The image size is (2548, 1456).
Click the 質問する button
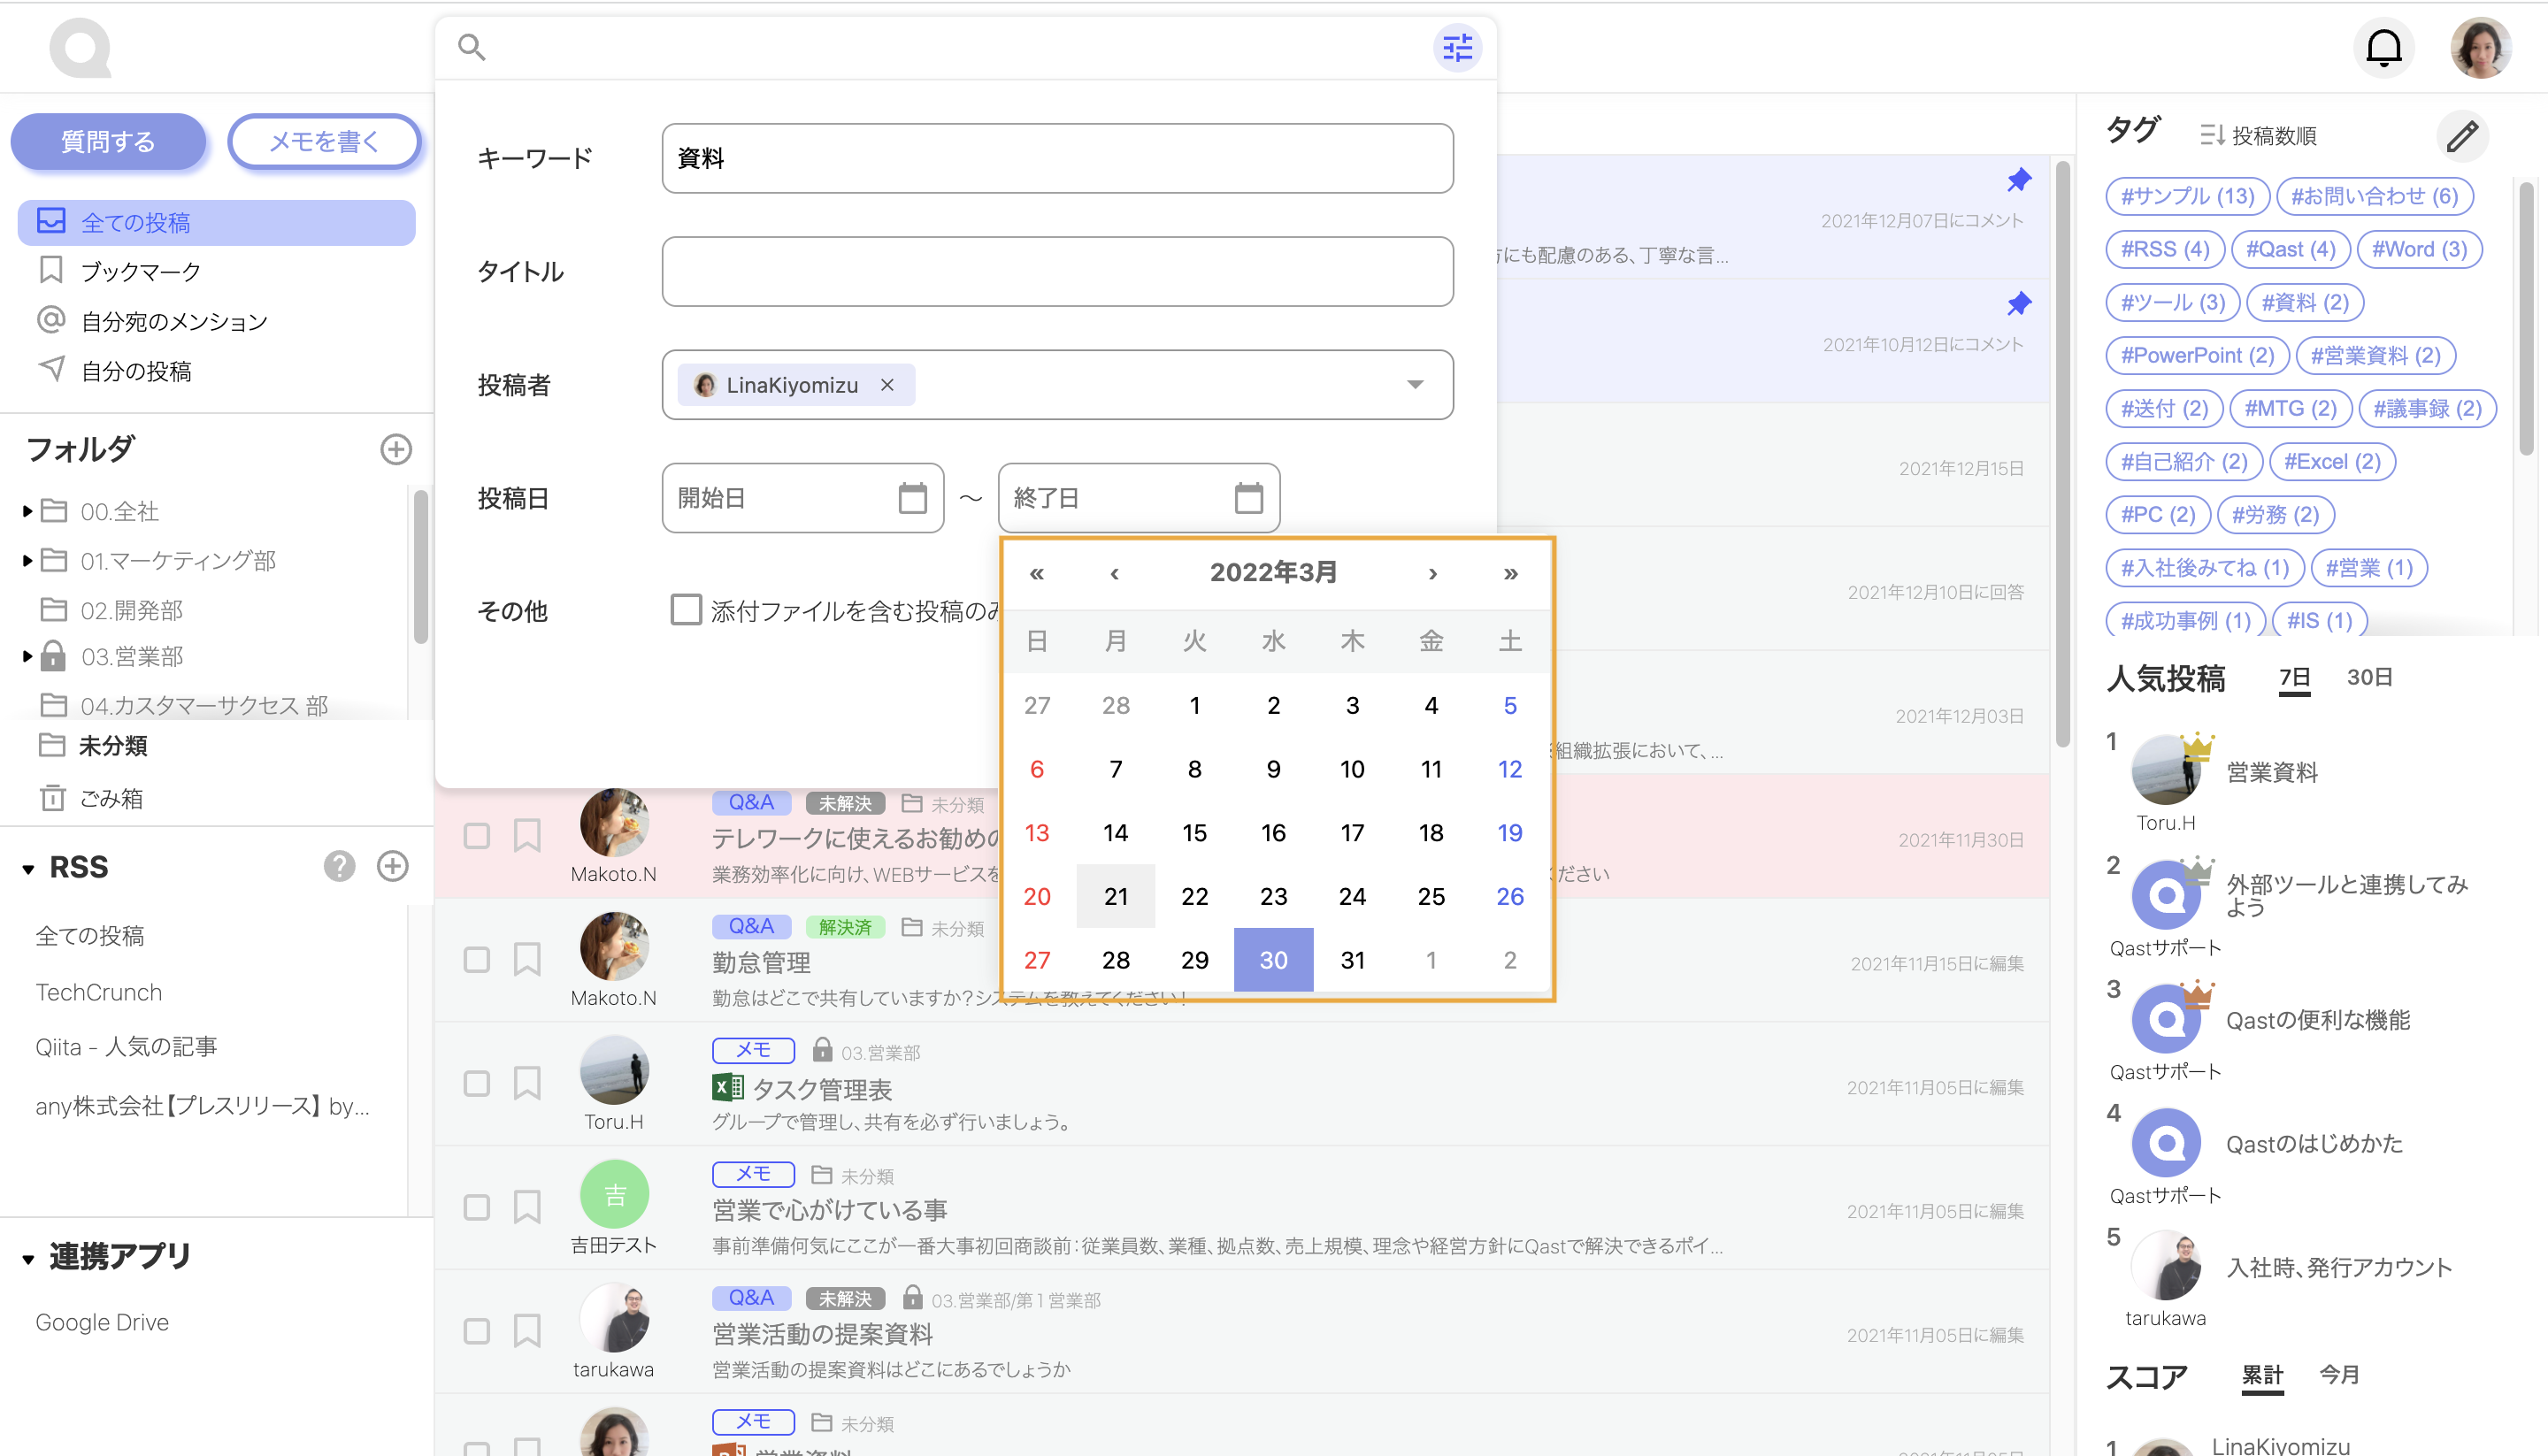pos(108,141)
